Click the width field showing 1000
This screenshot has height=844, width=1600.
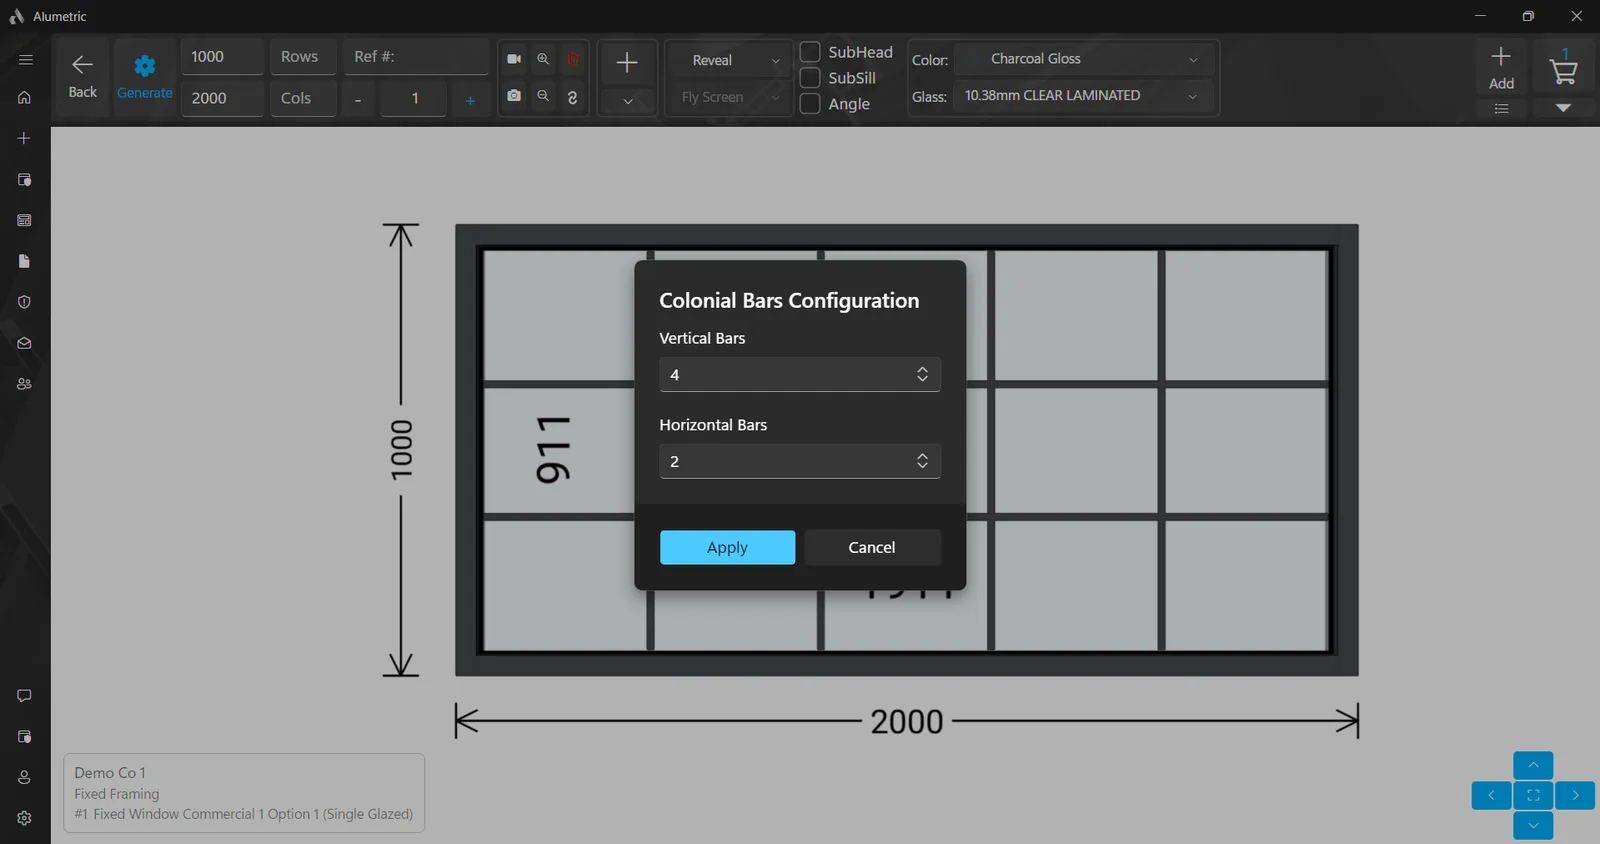(x=222, y=57)
